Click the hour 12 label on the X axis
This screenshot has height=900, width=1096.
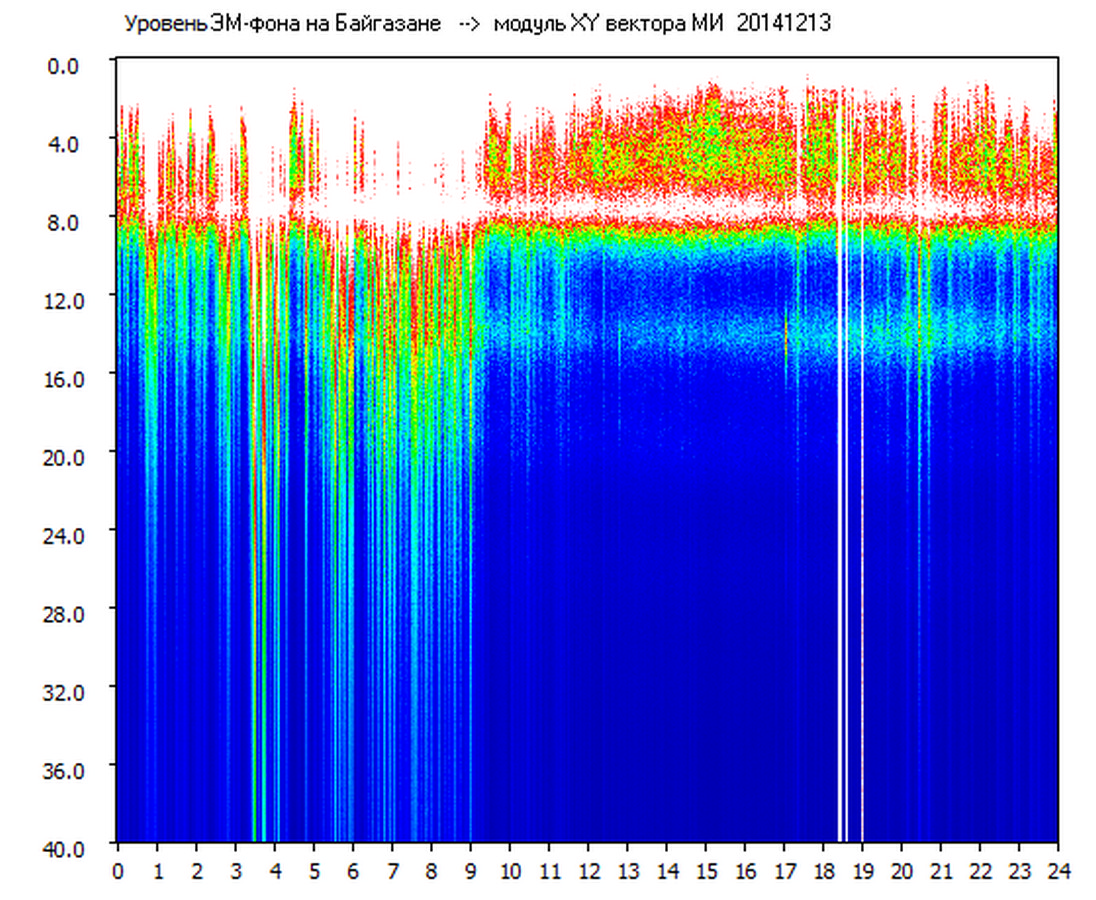589,870
